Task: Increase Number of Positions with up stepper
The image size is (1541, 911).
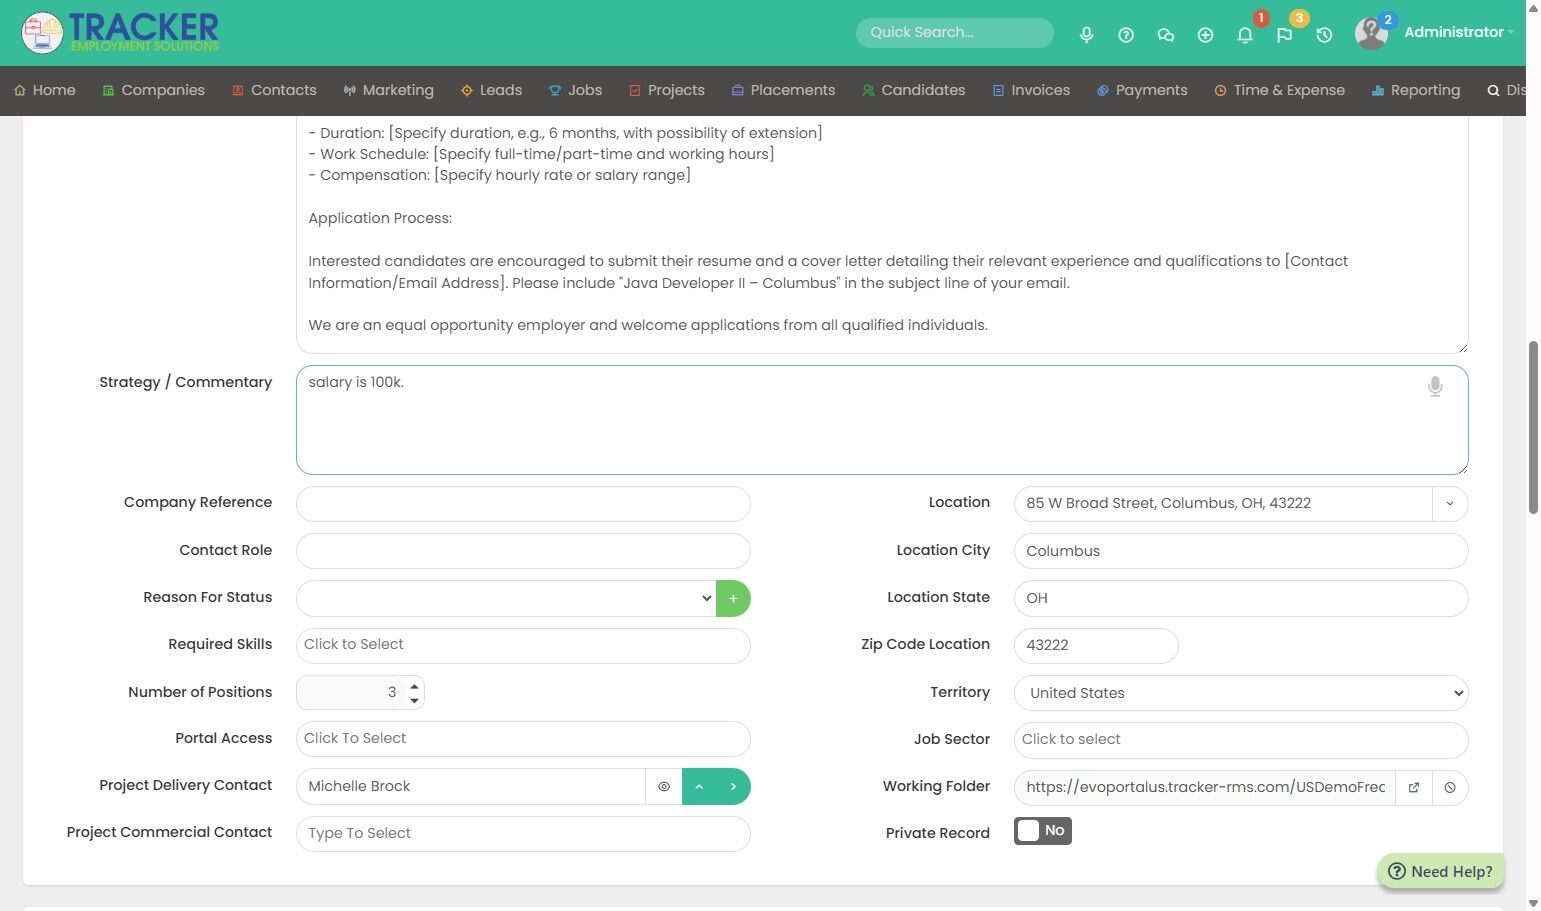Action: tap(414, 686)
